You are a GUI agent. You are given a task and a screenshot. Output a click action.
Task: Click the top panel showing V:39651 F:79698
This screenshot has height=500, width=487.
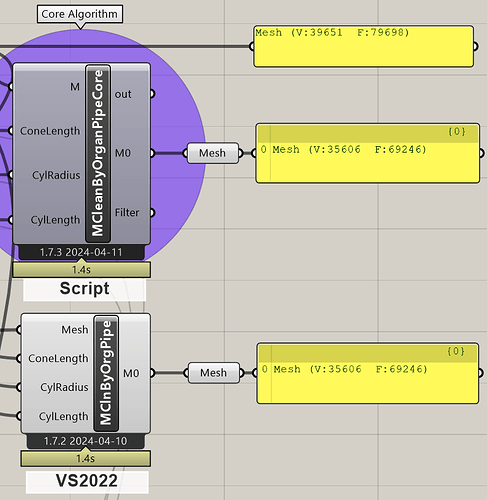pyautogui.click(x=364, y=46)
